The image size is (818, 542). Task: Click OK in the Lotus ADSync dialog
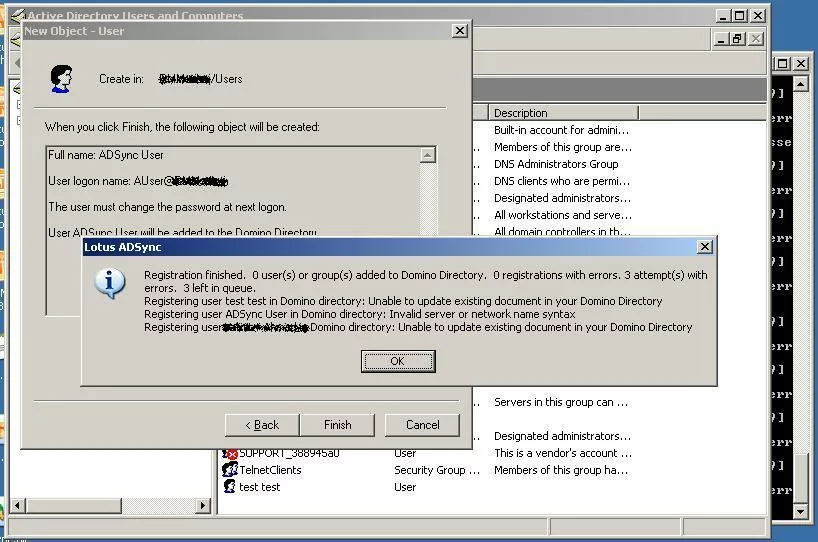397,361
